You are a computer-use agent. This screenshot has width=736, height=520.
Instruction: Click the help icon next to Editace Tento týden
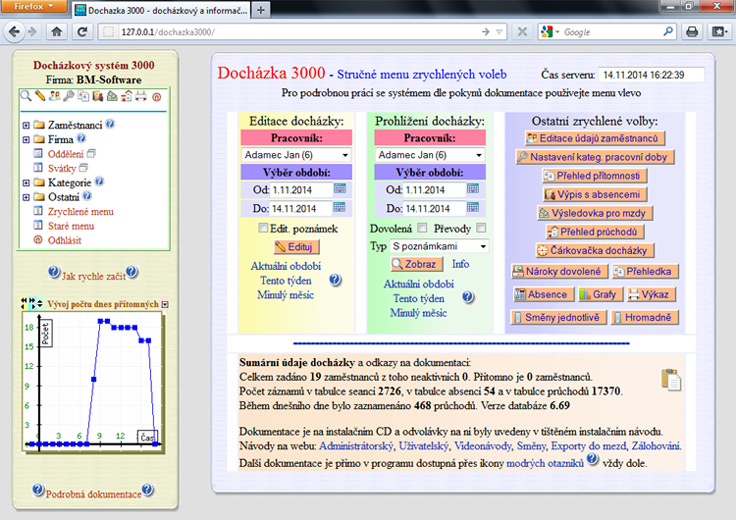click(x=335, y=280)
